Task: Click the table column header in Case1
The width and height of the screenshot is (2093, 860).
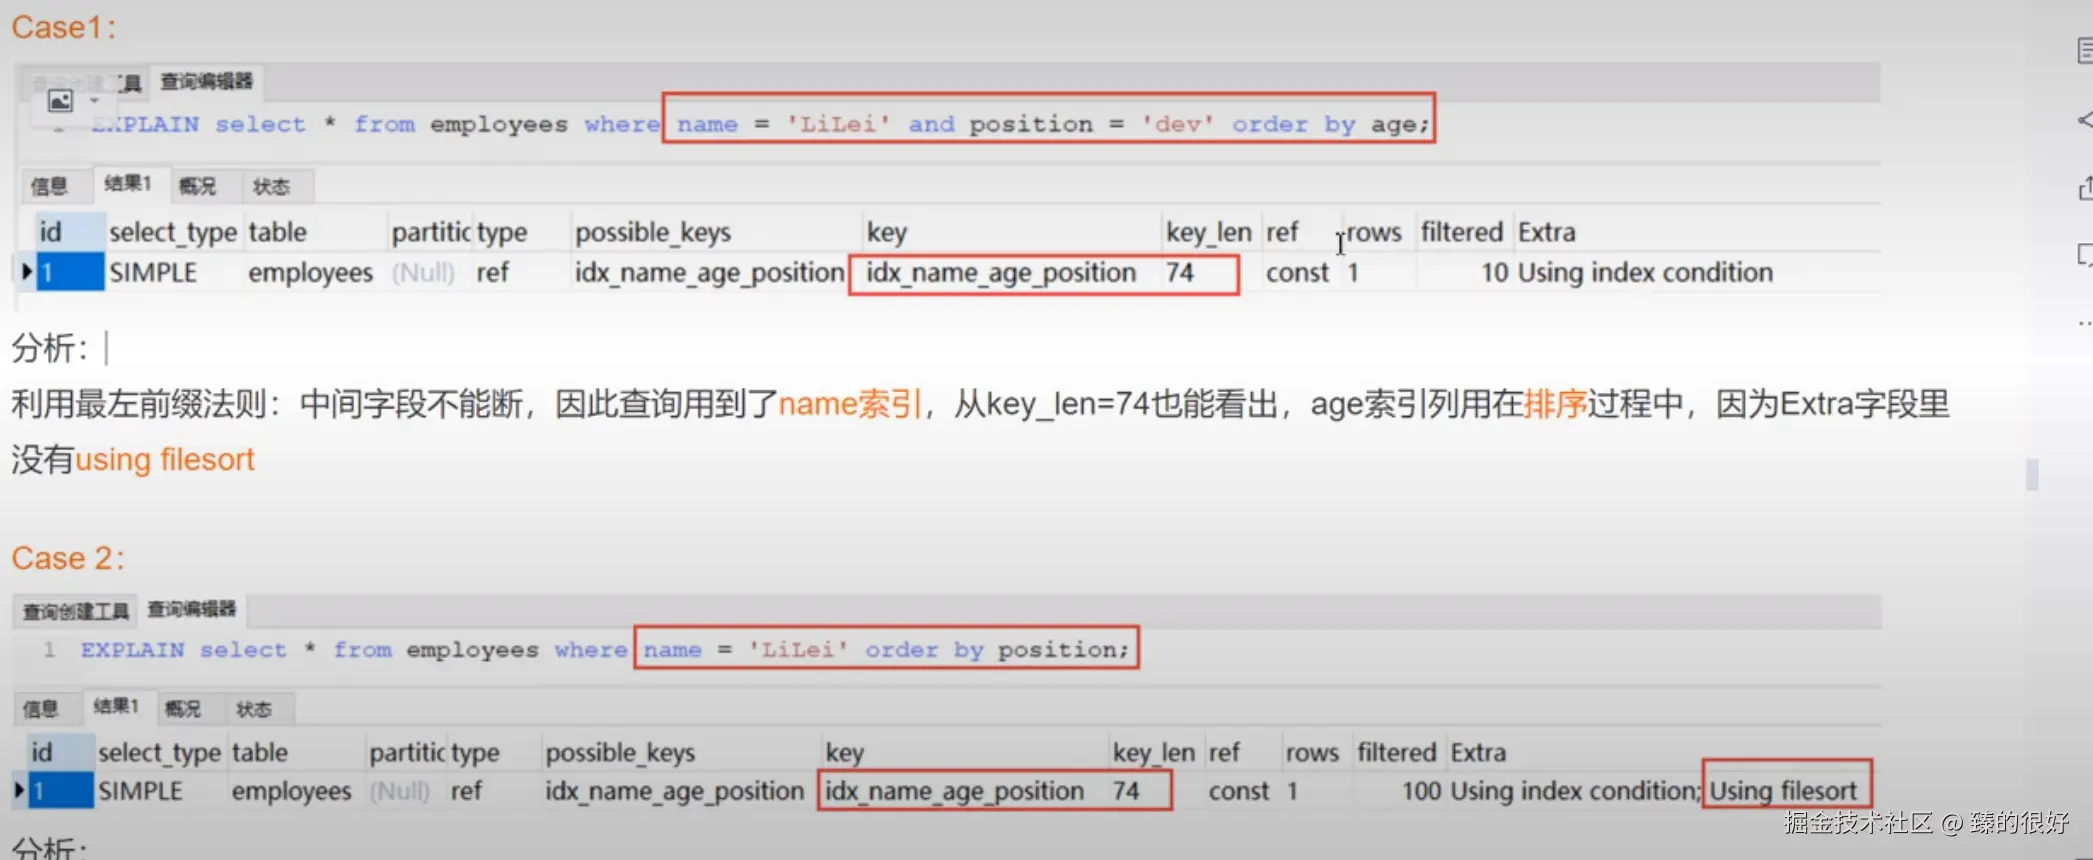Action: 278,232
